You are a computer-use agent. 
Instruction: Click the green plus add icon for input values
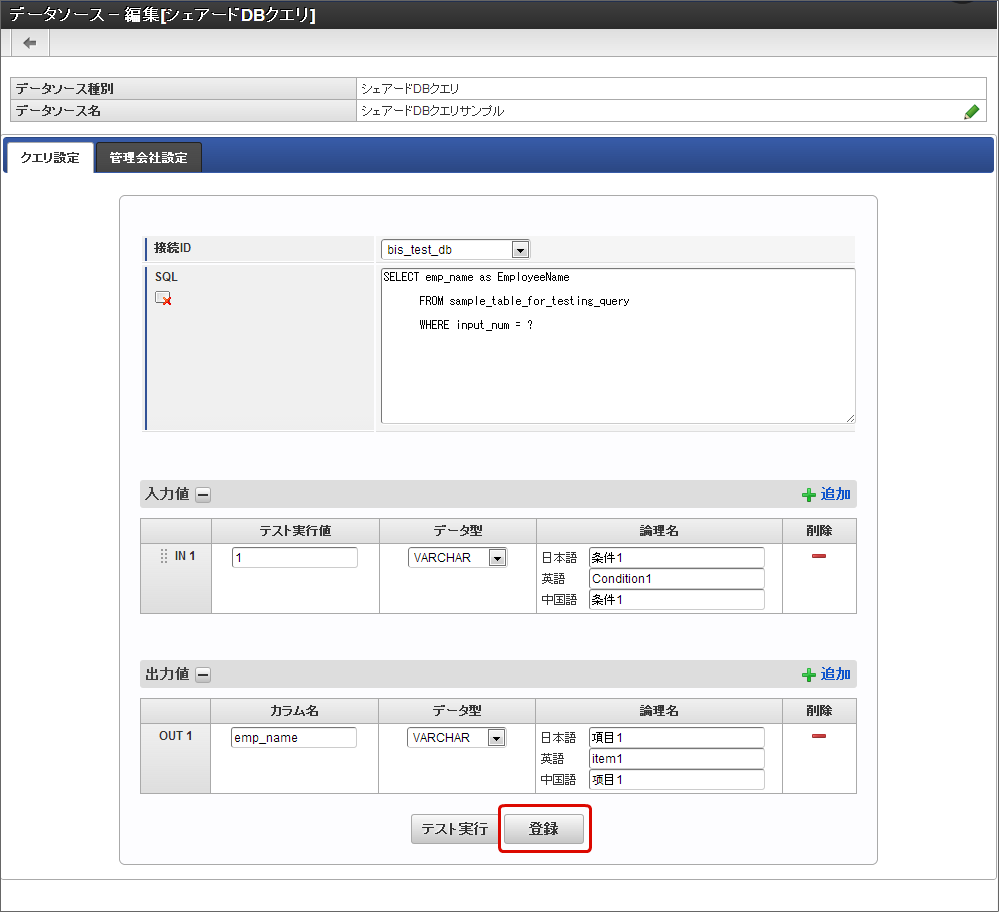pyautogui.click(x=809, y=495)
